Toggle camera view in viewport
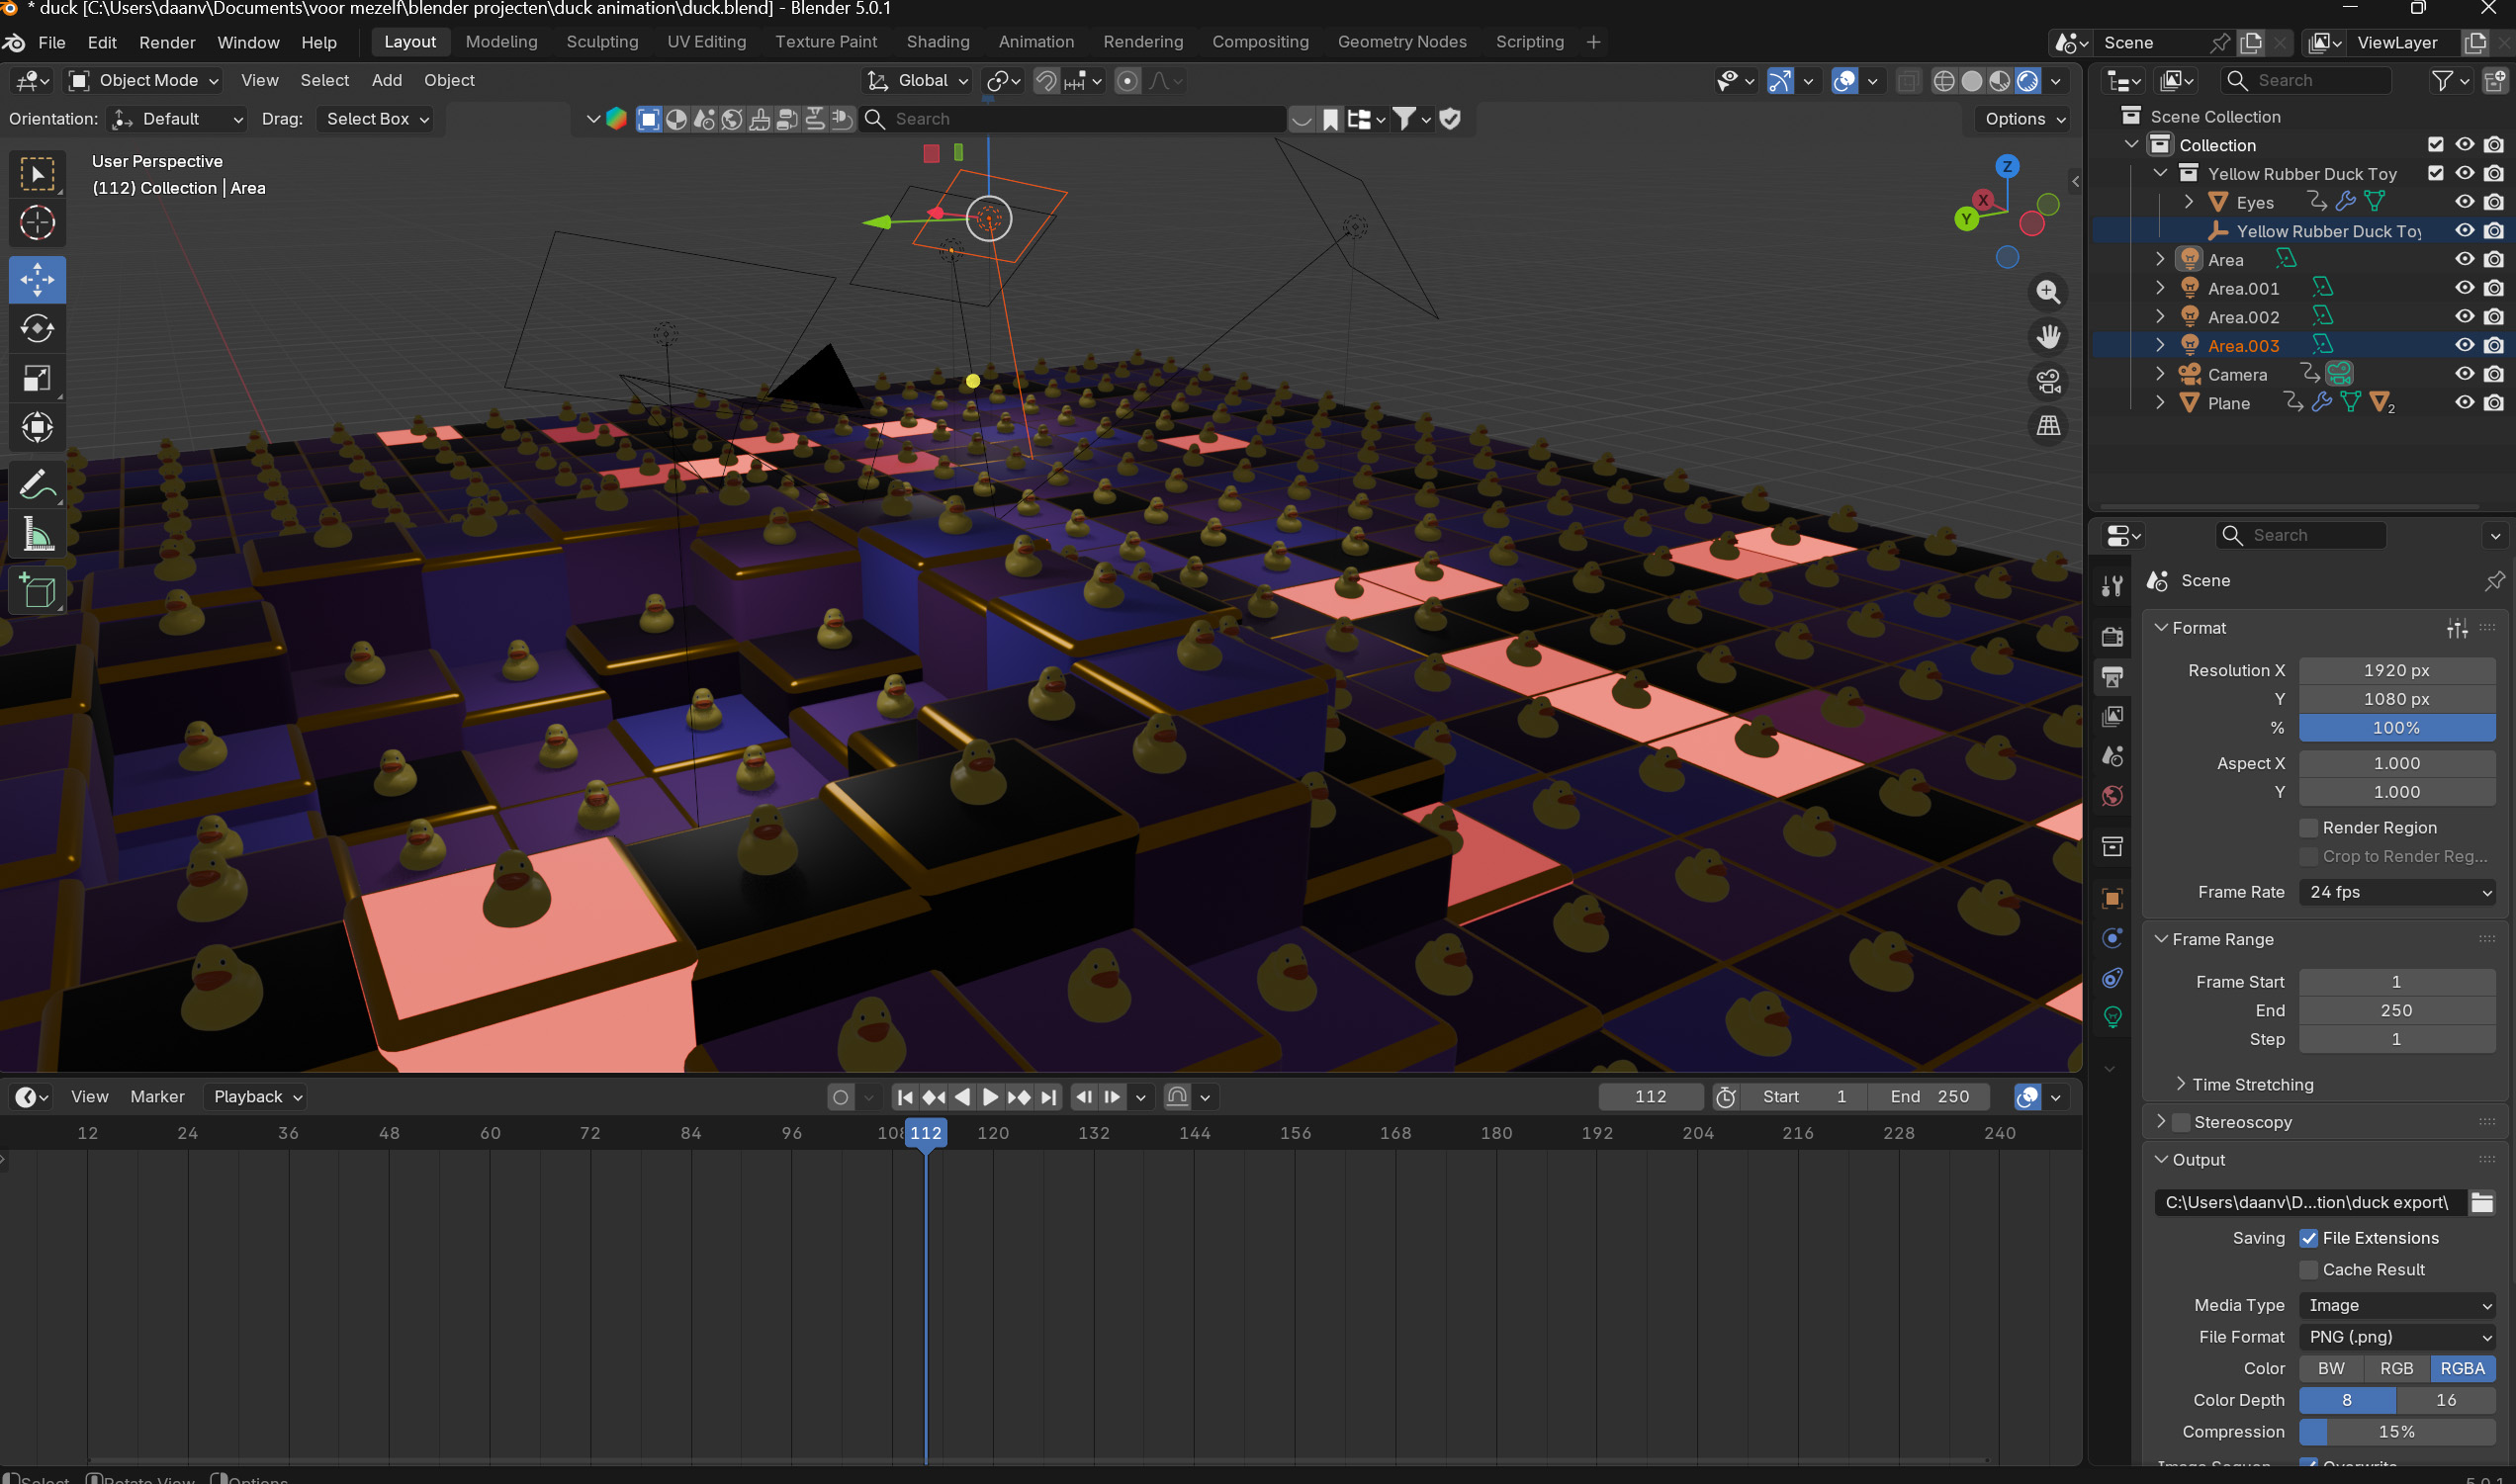Viewport: 2516px width, 1484px height. click(x=2048, y=381)
